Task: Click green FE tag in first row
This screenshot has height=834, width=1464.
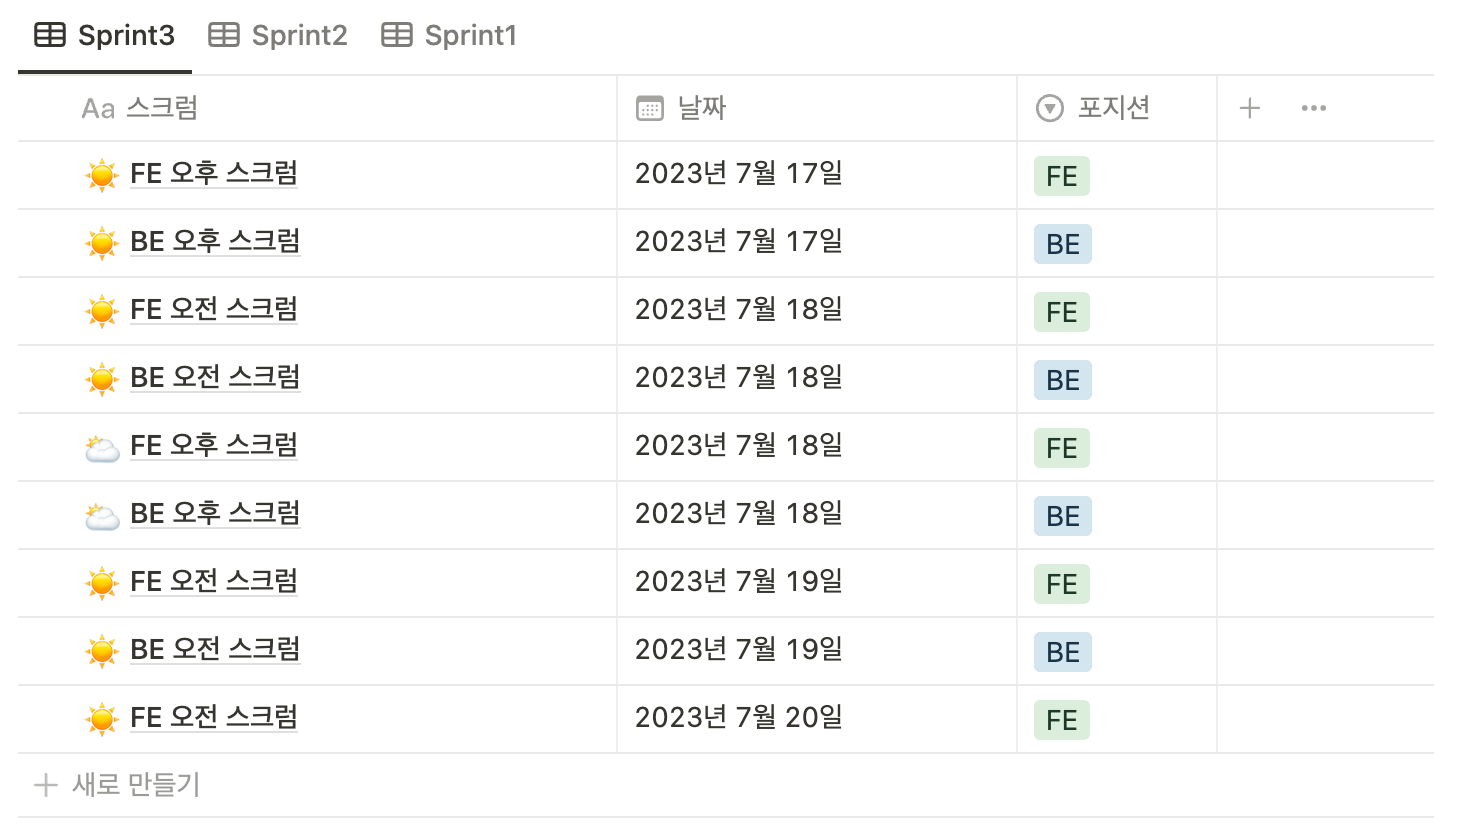Action: point(1062,176)
